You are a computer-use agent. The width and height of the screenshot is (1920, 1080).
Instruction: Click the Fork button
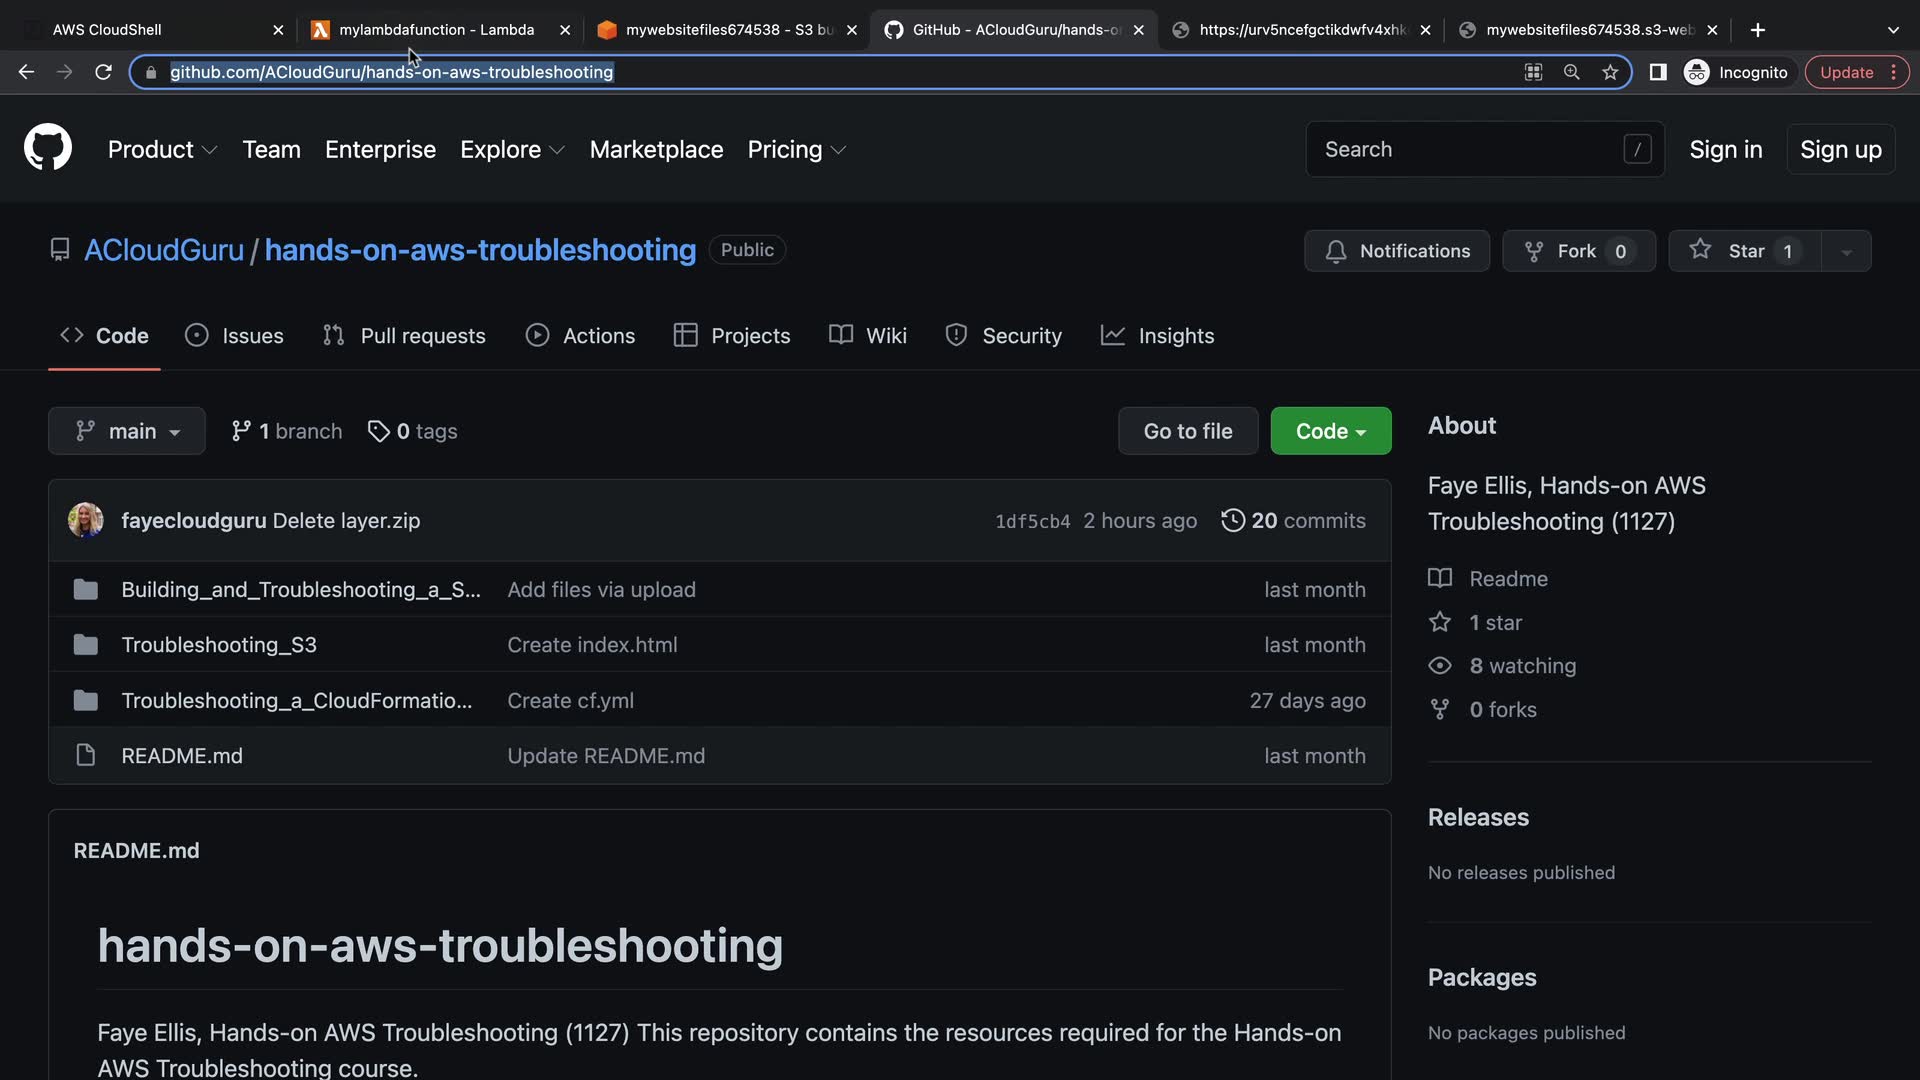pyautogui.click(x=1577, y=251)
